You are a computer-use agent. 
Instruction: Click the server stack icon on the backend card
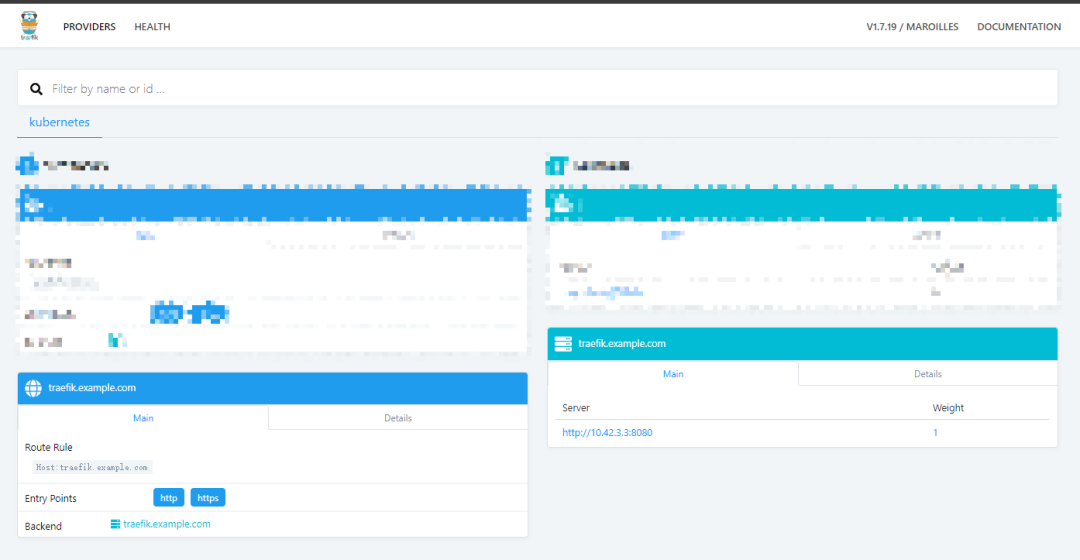pos(563,344)
